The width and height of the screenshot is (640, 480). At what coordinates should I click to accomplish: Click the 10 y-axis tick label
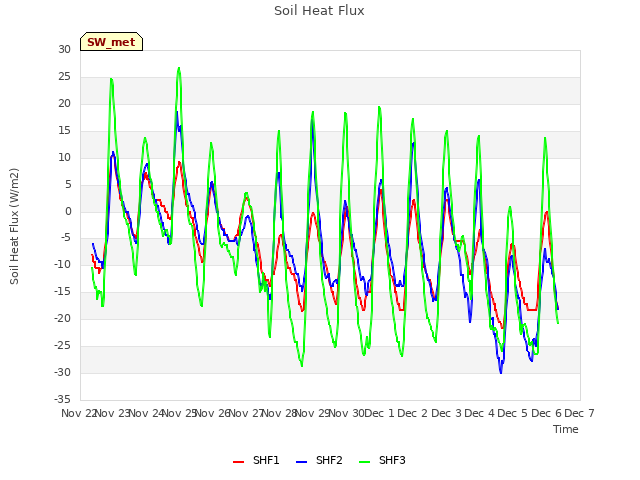click(64, 157)
